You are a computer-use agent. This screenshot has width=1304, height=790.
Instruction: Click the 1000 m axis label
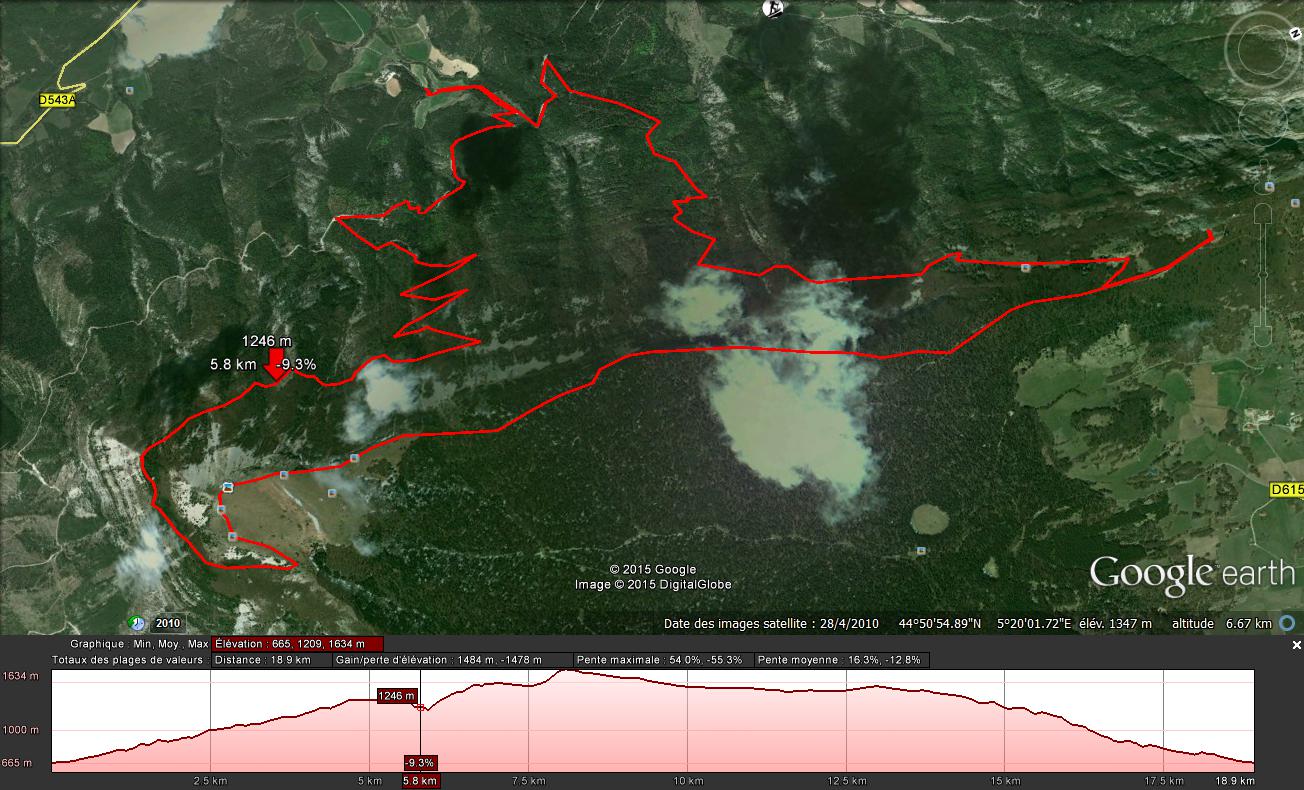tap(20, 731)
